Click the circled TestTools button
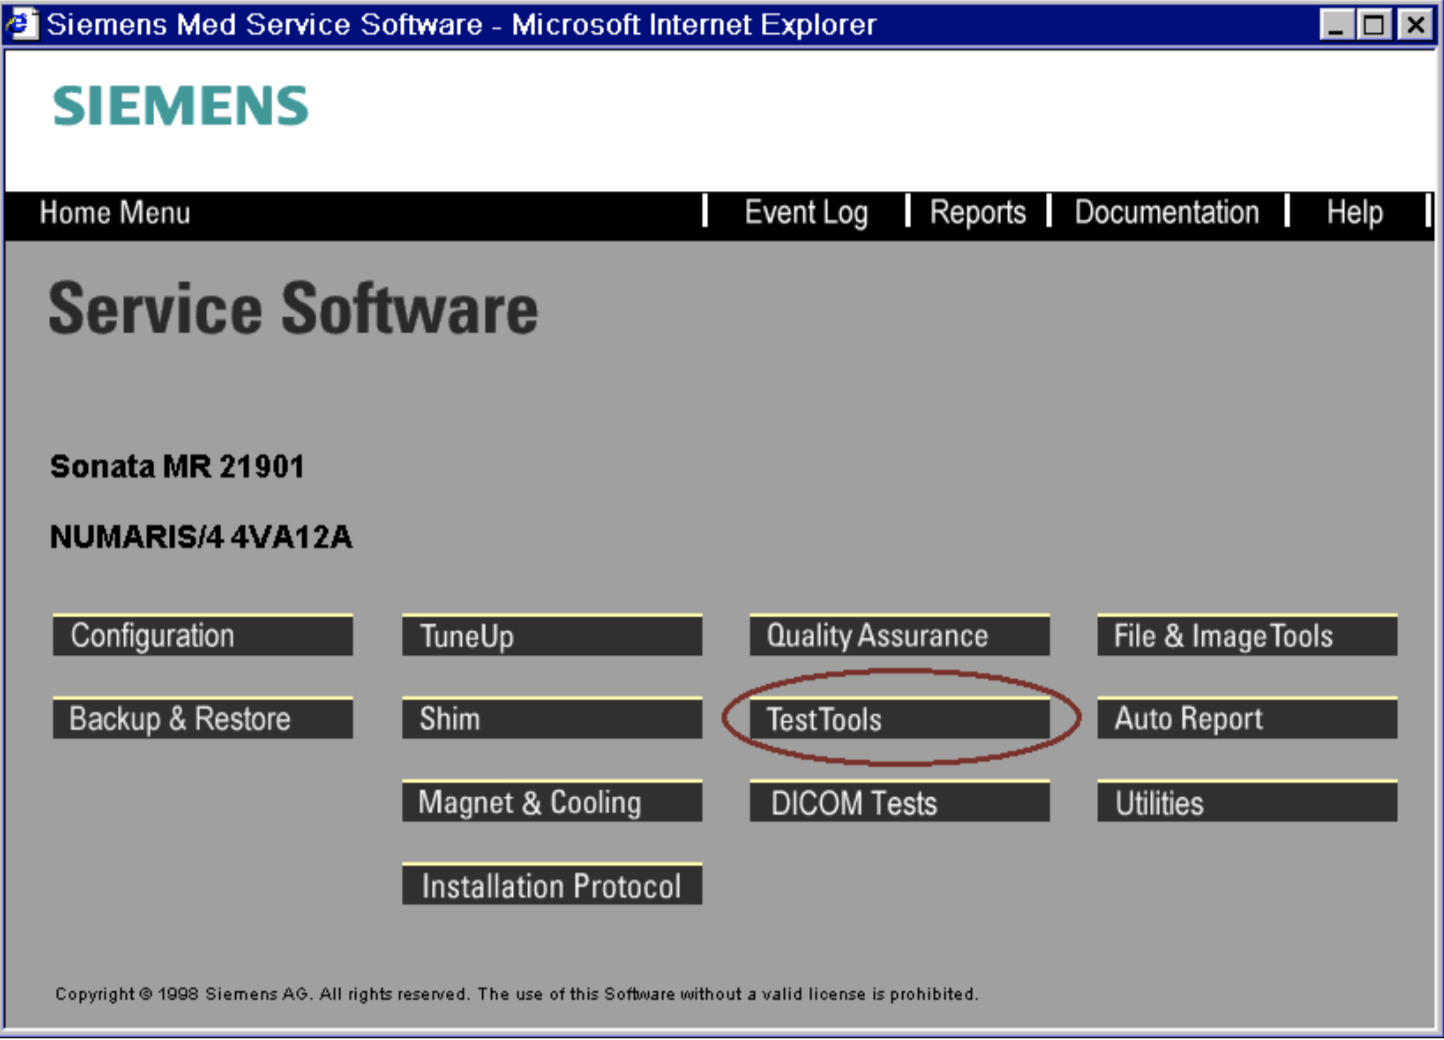Viewport: 1444px width, 1040px height. (899, 719)
